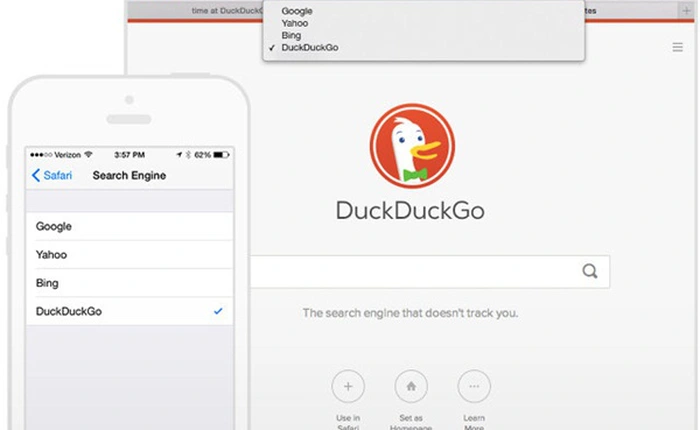This screenshot has width=700, height=430.
Task: Choose checked DuckDuckGo entry in the dropdown menu
Action: pos(310,47)
